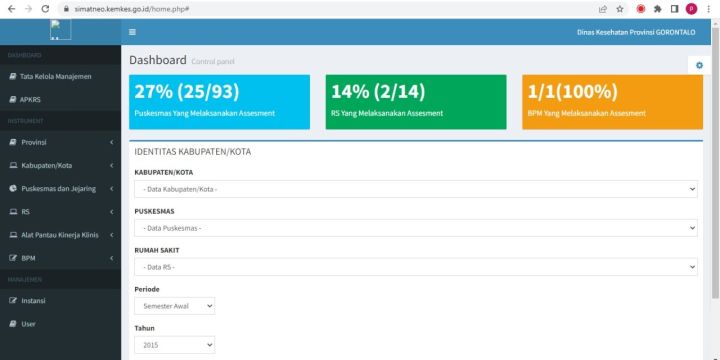Screen dimensions: 720x360
Task: Open the settings gear icon on the dashboard
Action: 699,65
